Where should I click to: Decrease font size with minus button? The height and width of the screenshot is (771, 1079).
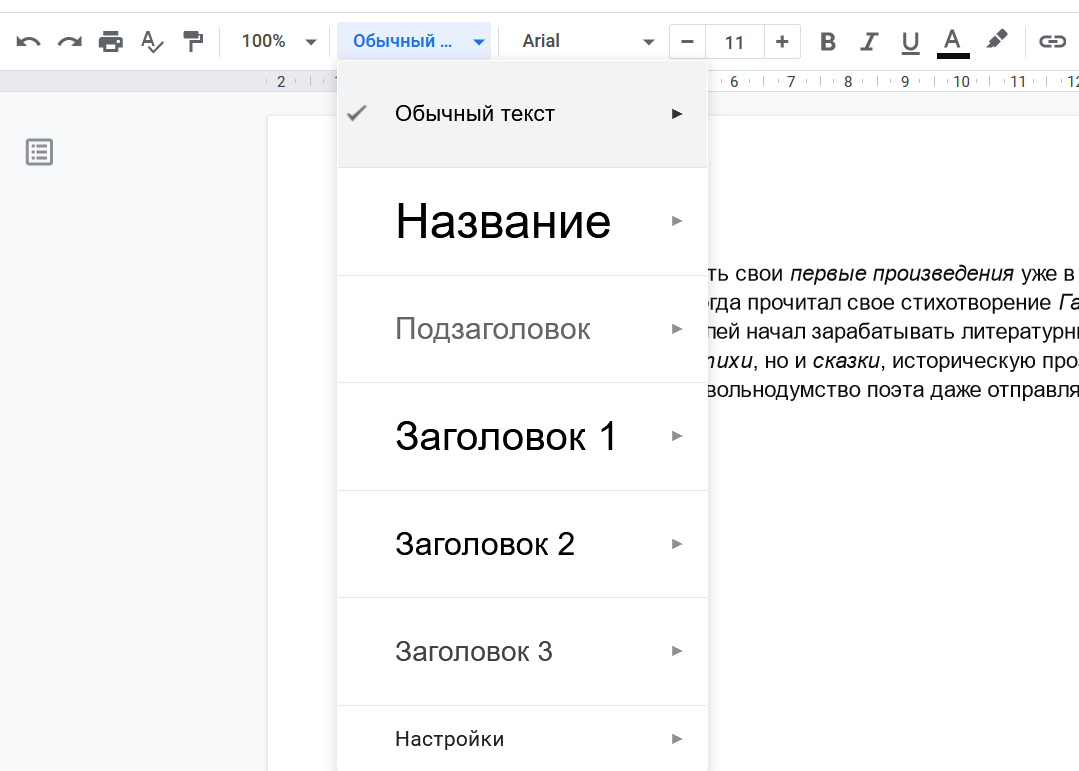click(x=687, y=41)
